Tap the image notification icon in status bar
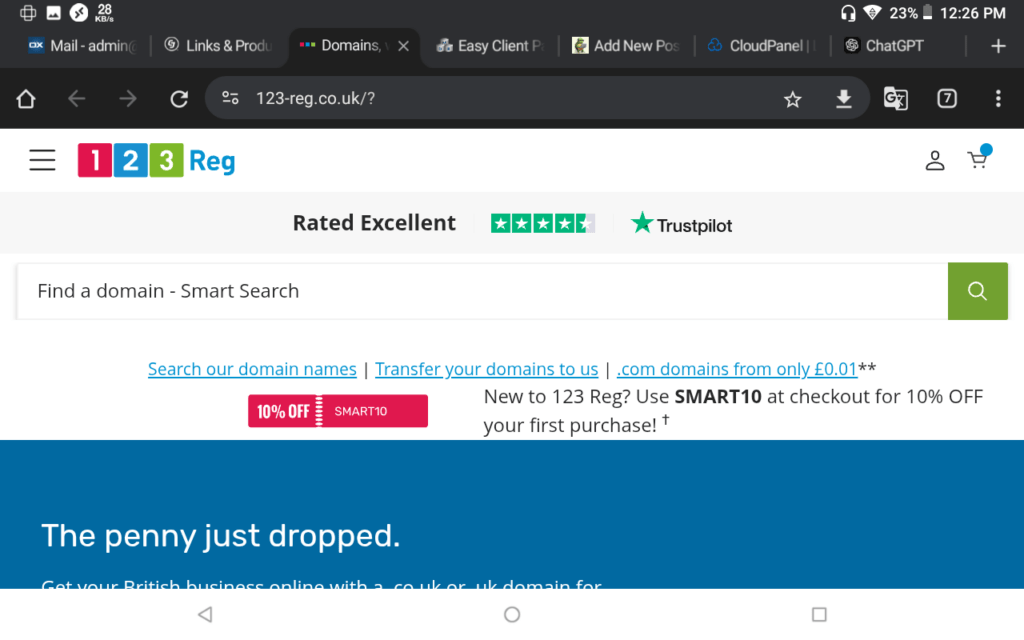Image resolution: width=1024 pixels, height=640 pixels. 54,12
